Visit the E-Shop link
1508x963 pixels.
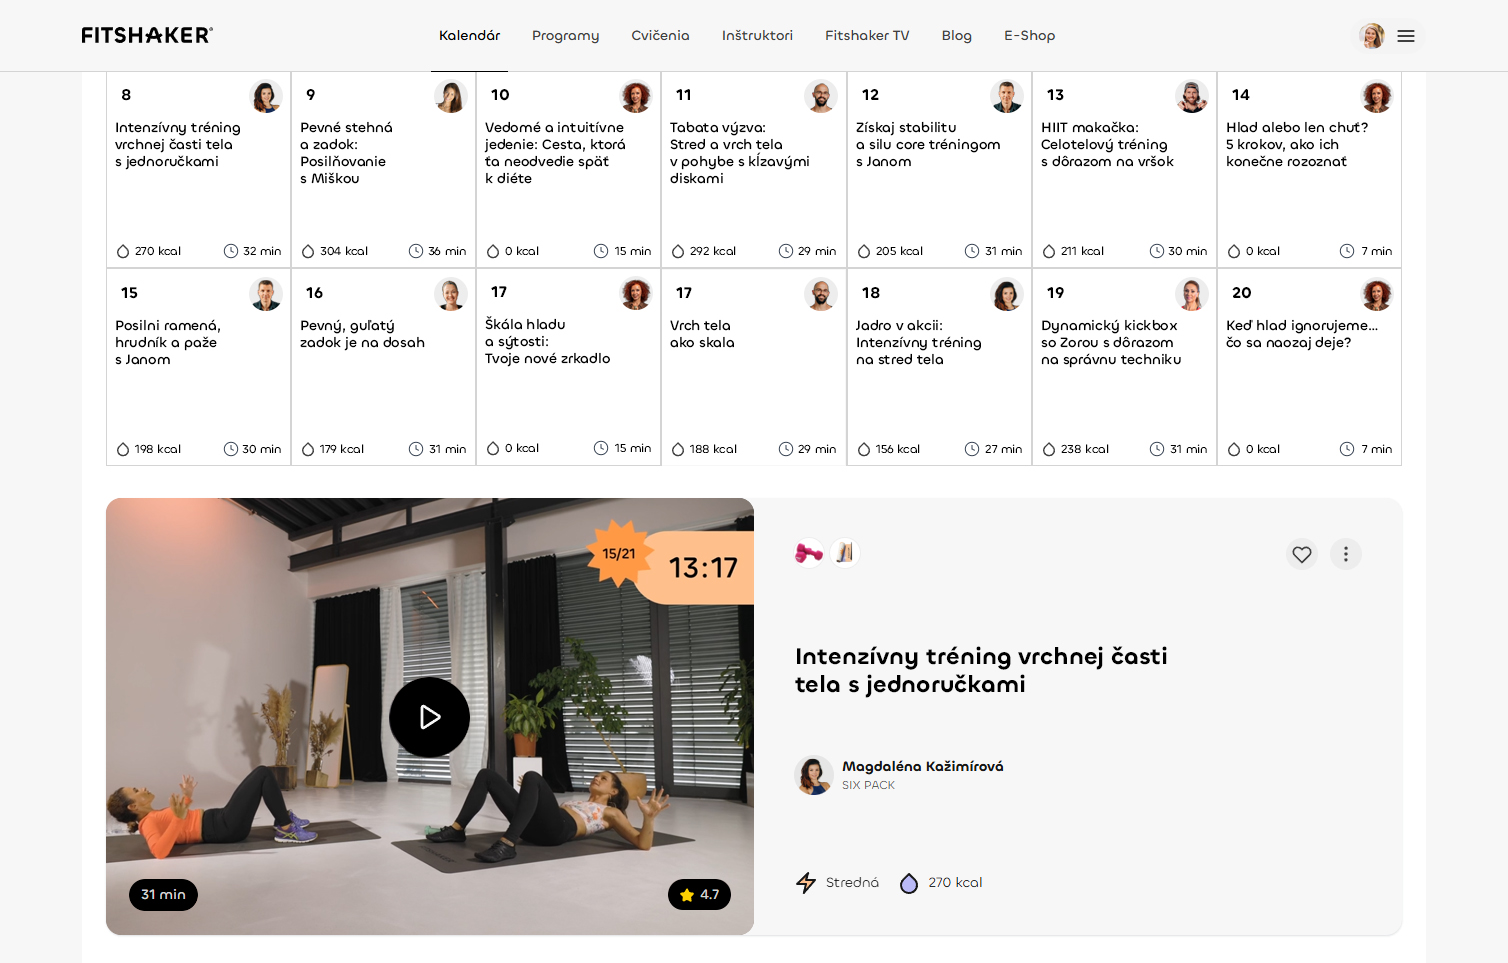tap(1029, 35)
